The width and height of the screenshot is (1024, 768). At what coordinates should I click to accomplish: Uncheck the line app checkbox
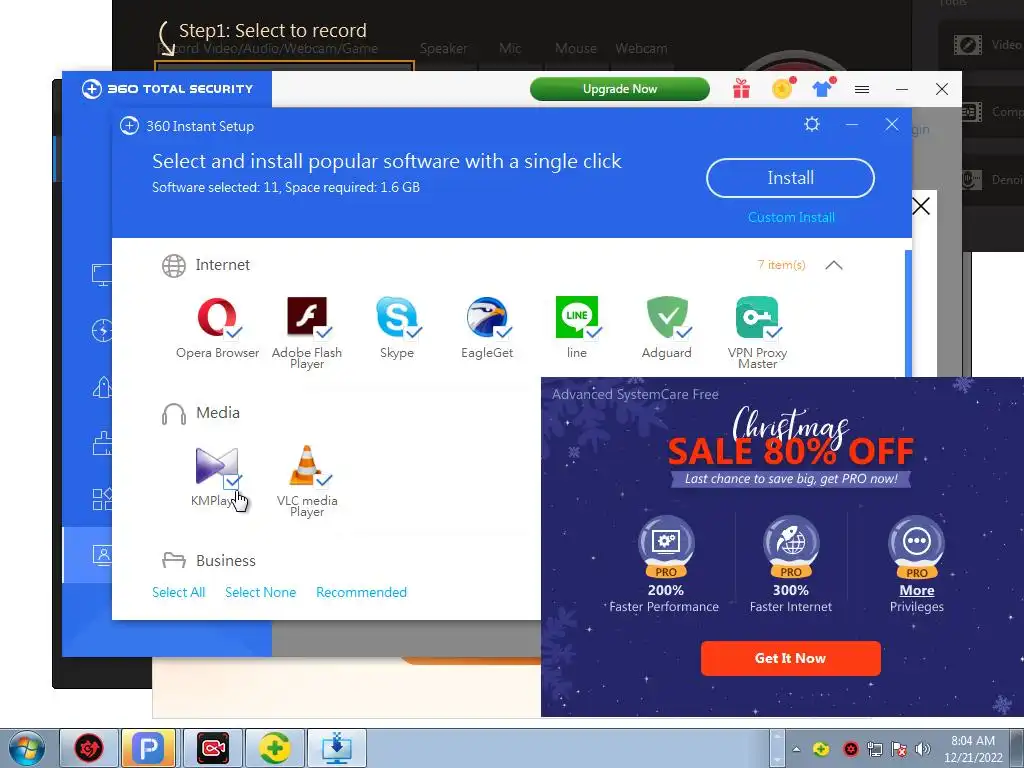pyautogui.click(x=594, y=332)
